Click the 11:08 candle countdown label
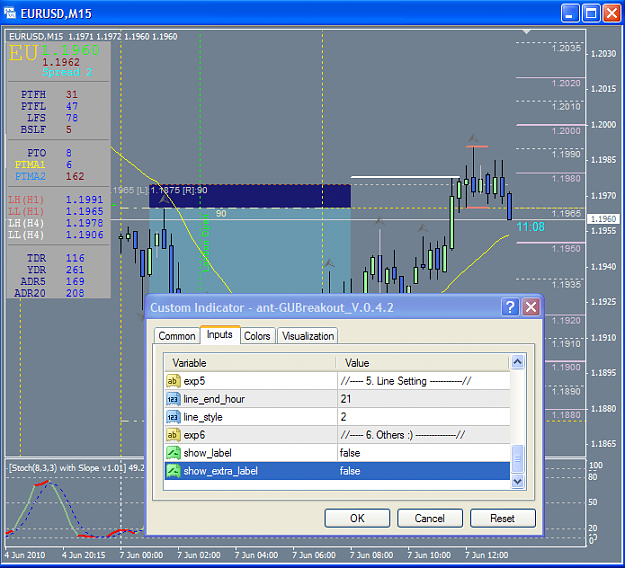 (531, 227)
